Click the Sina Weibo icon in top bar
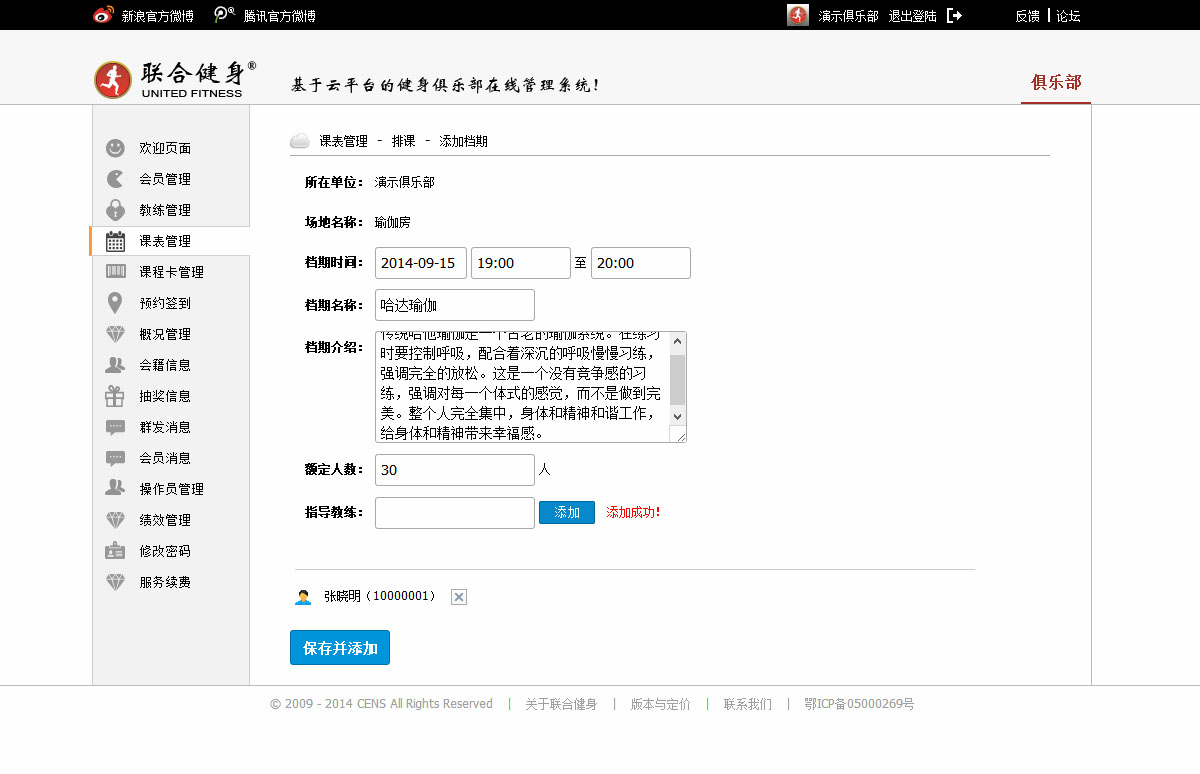This screenshot has height=774, width=1200. [x=103, y=15]
